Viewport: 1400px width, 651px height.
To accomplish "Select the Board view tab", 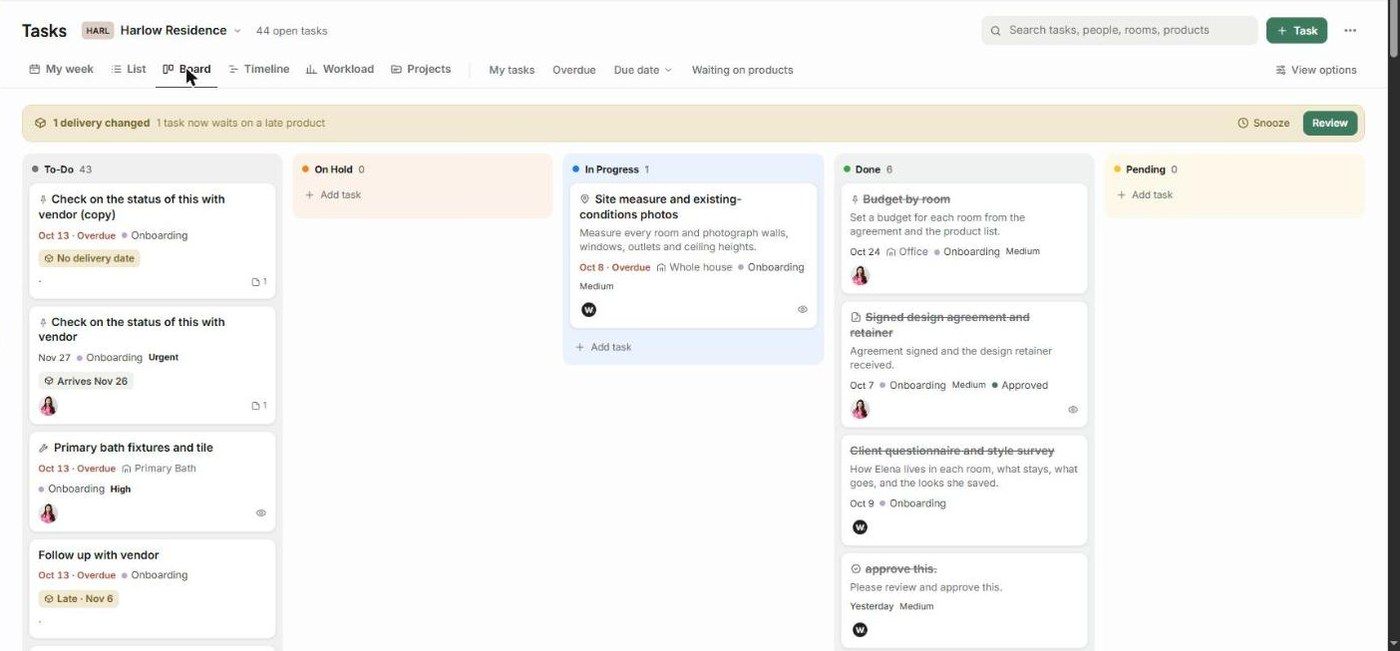I will (187, 69).
